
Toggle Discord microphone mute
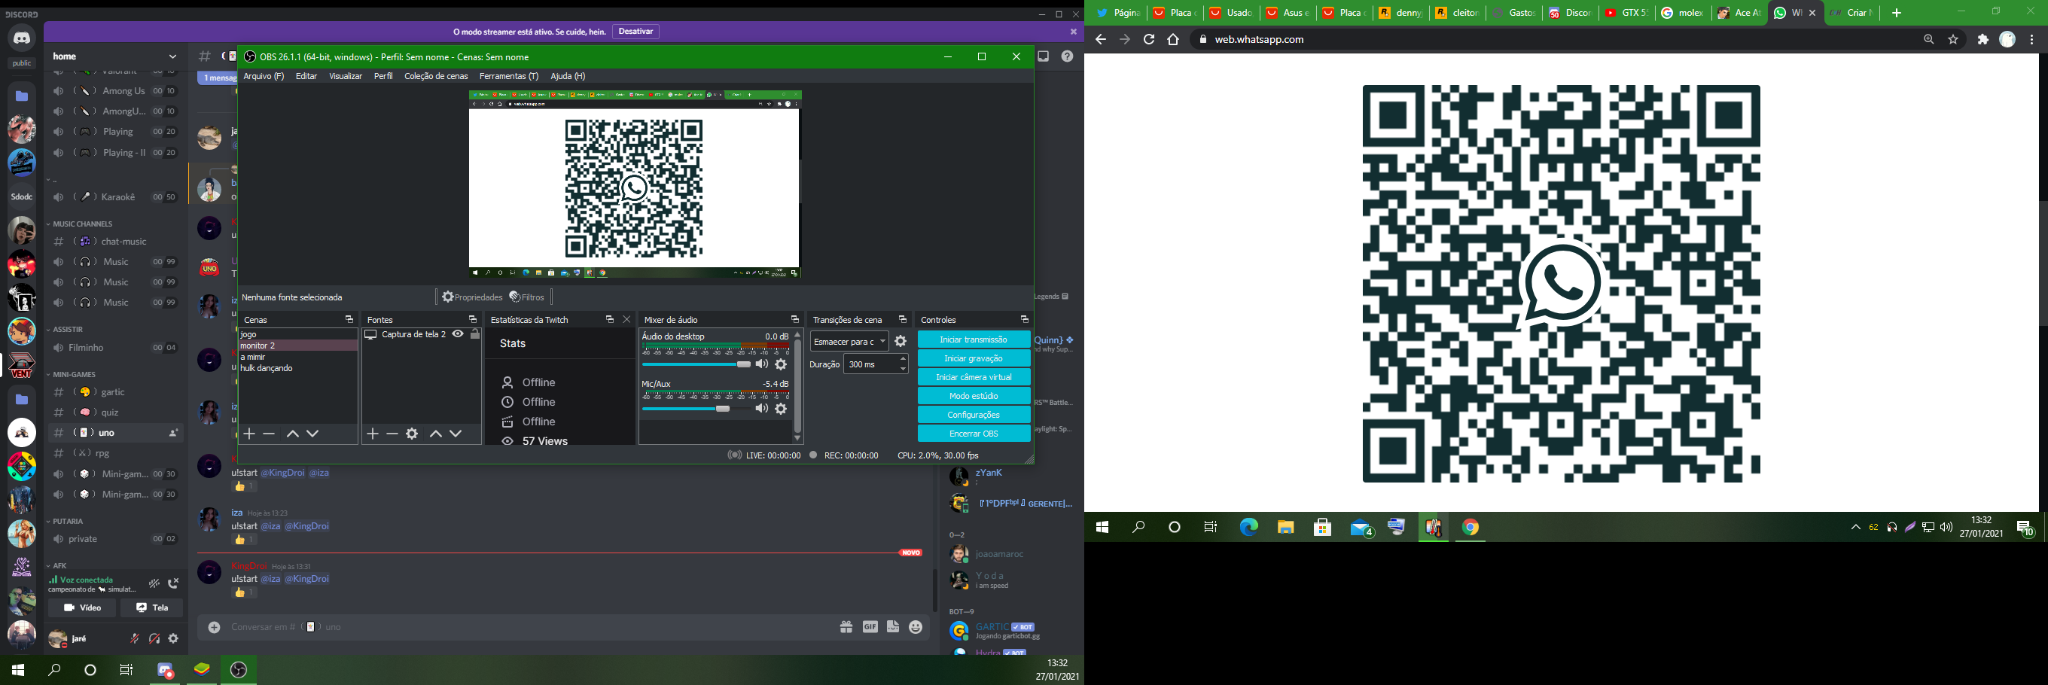tap(134, 638)
